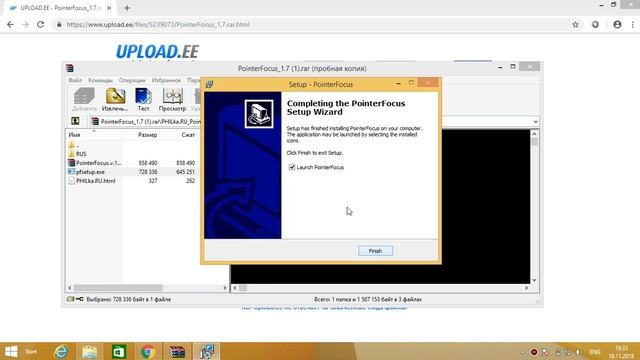Click the UPLOAD.EE site logo

157,52
